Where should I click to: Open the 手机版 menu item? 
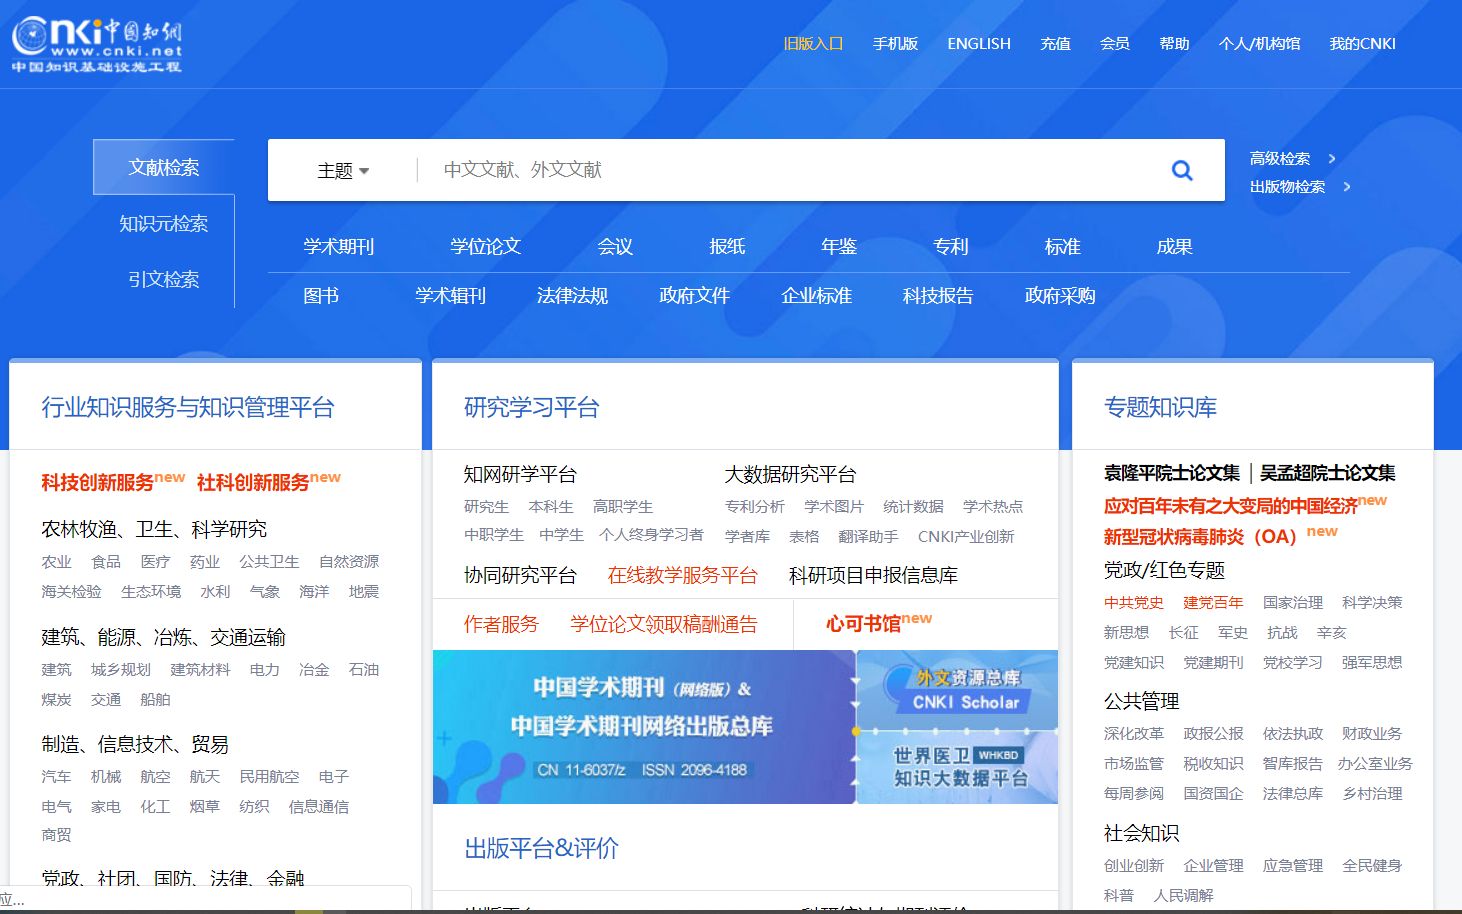tap(895, 44)
